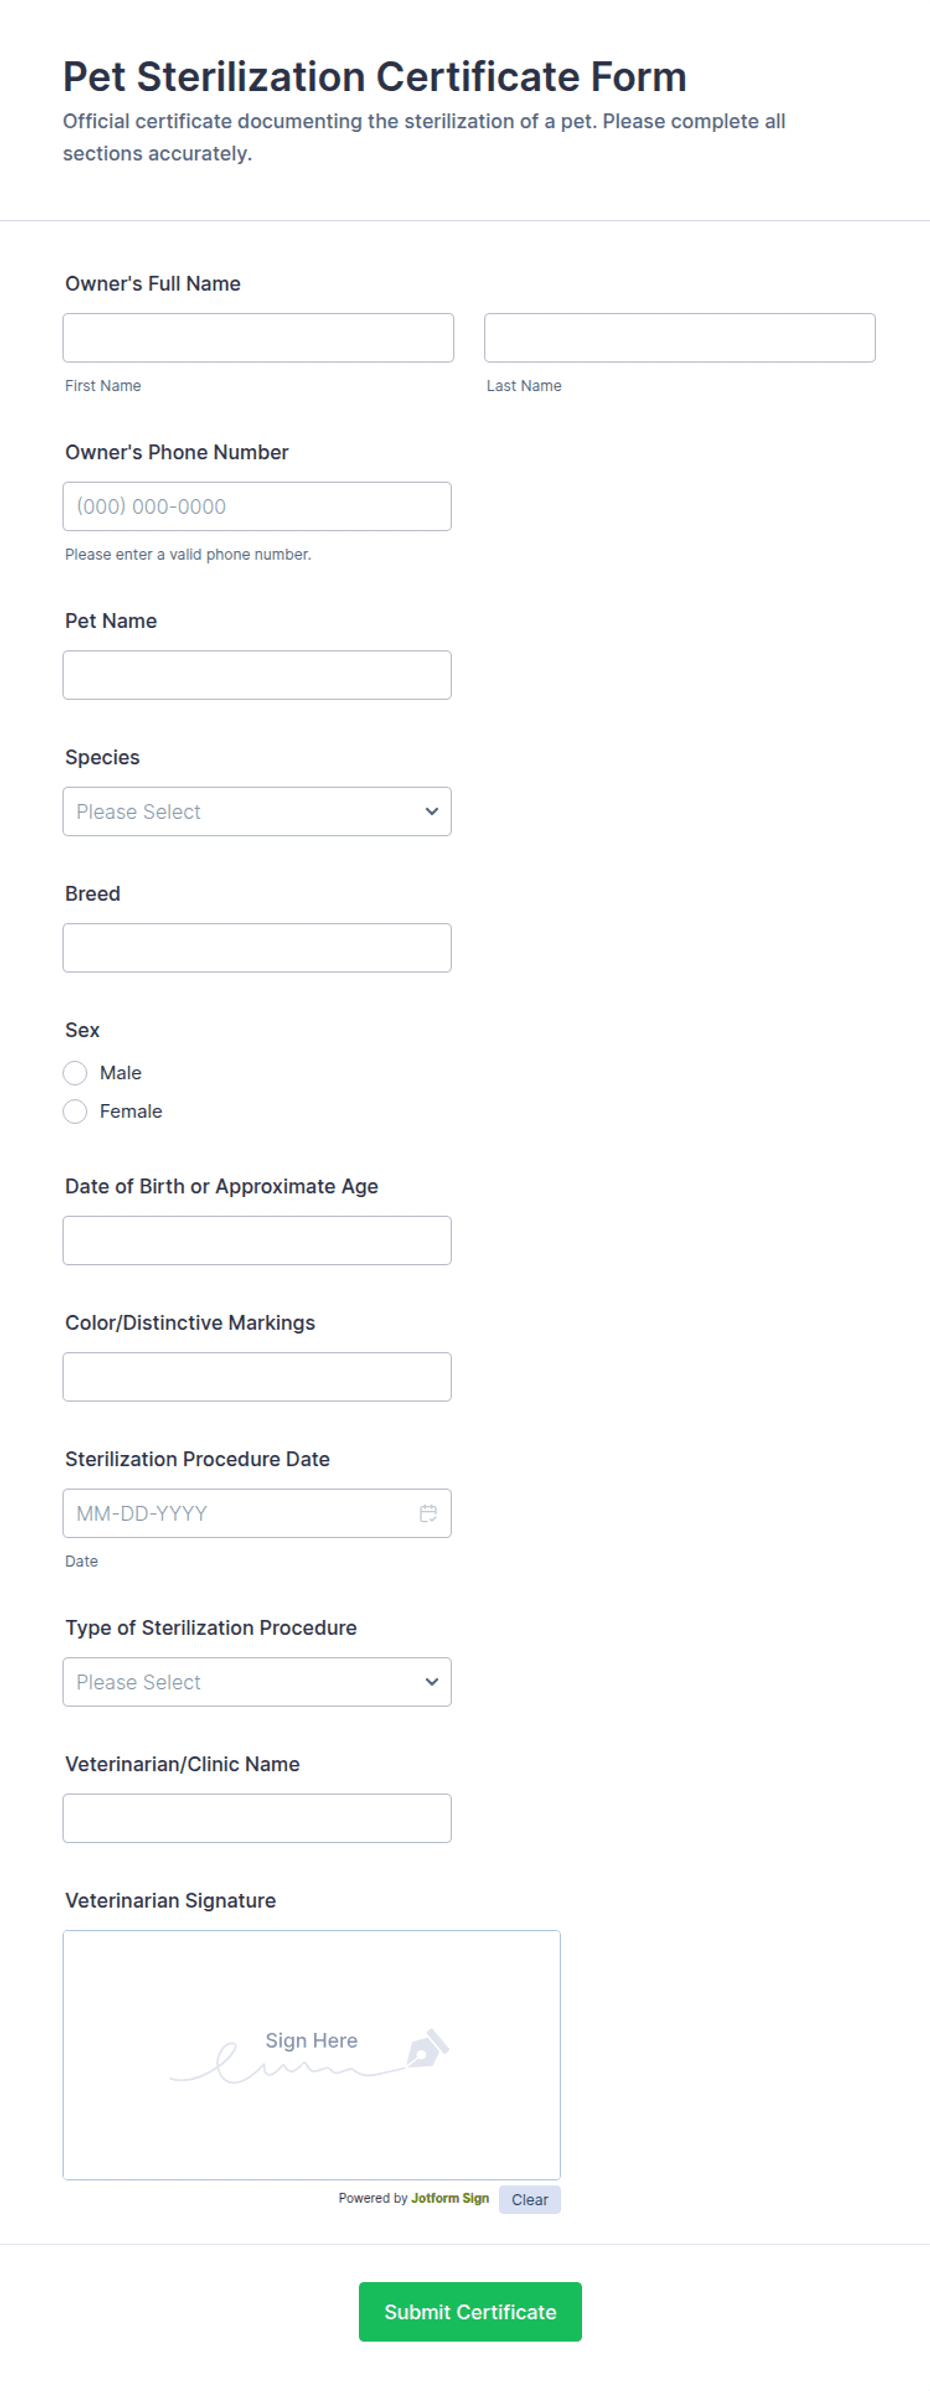The image size is (930, 2391).
Task: Click the Veterinarian/Clinic Name field
Action: tap(256, 1818)
